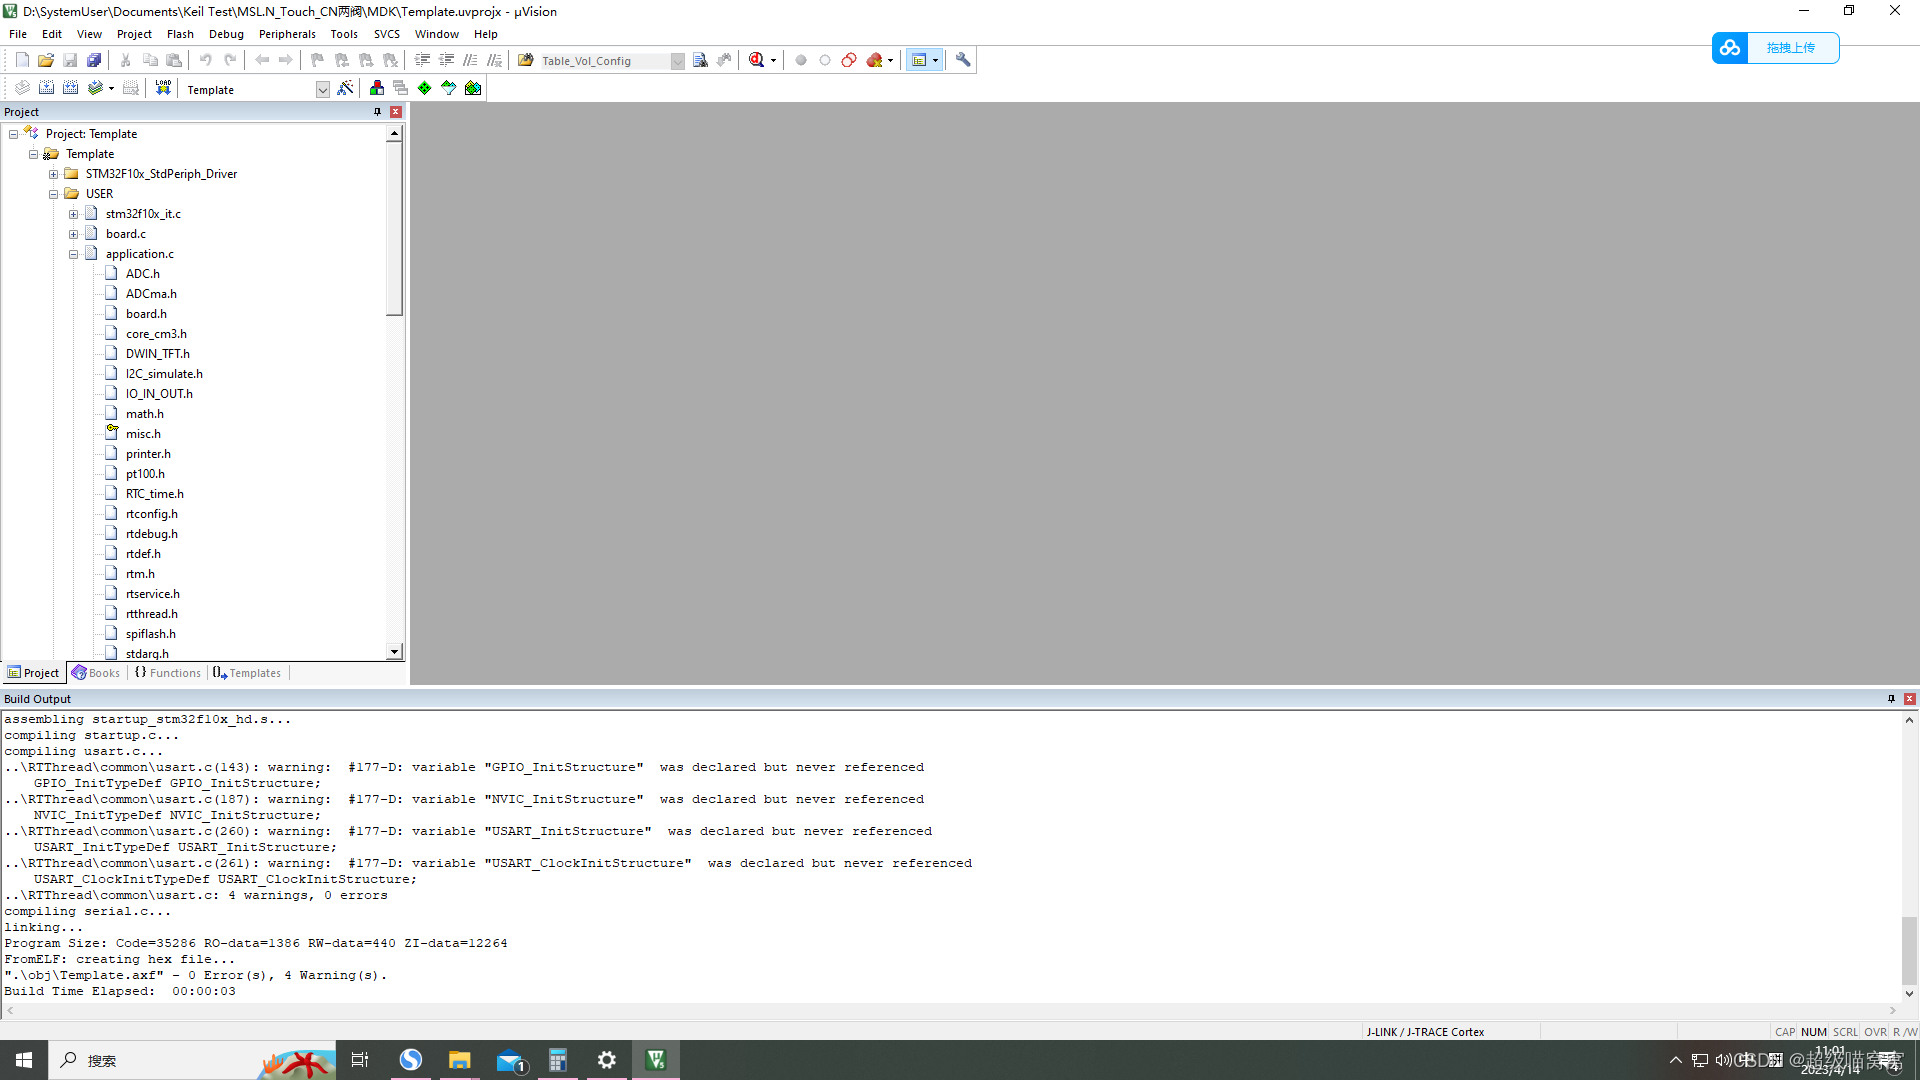Open the Table_Vol_Config search dropdown
This screenshot has height=1080, width=1920.
coord(677,61)
